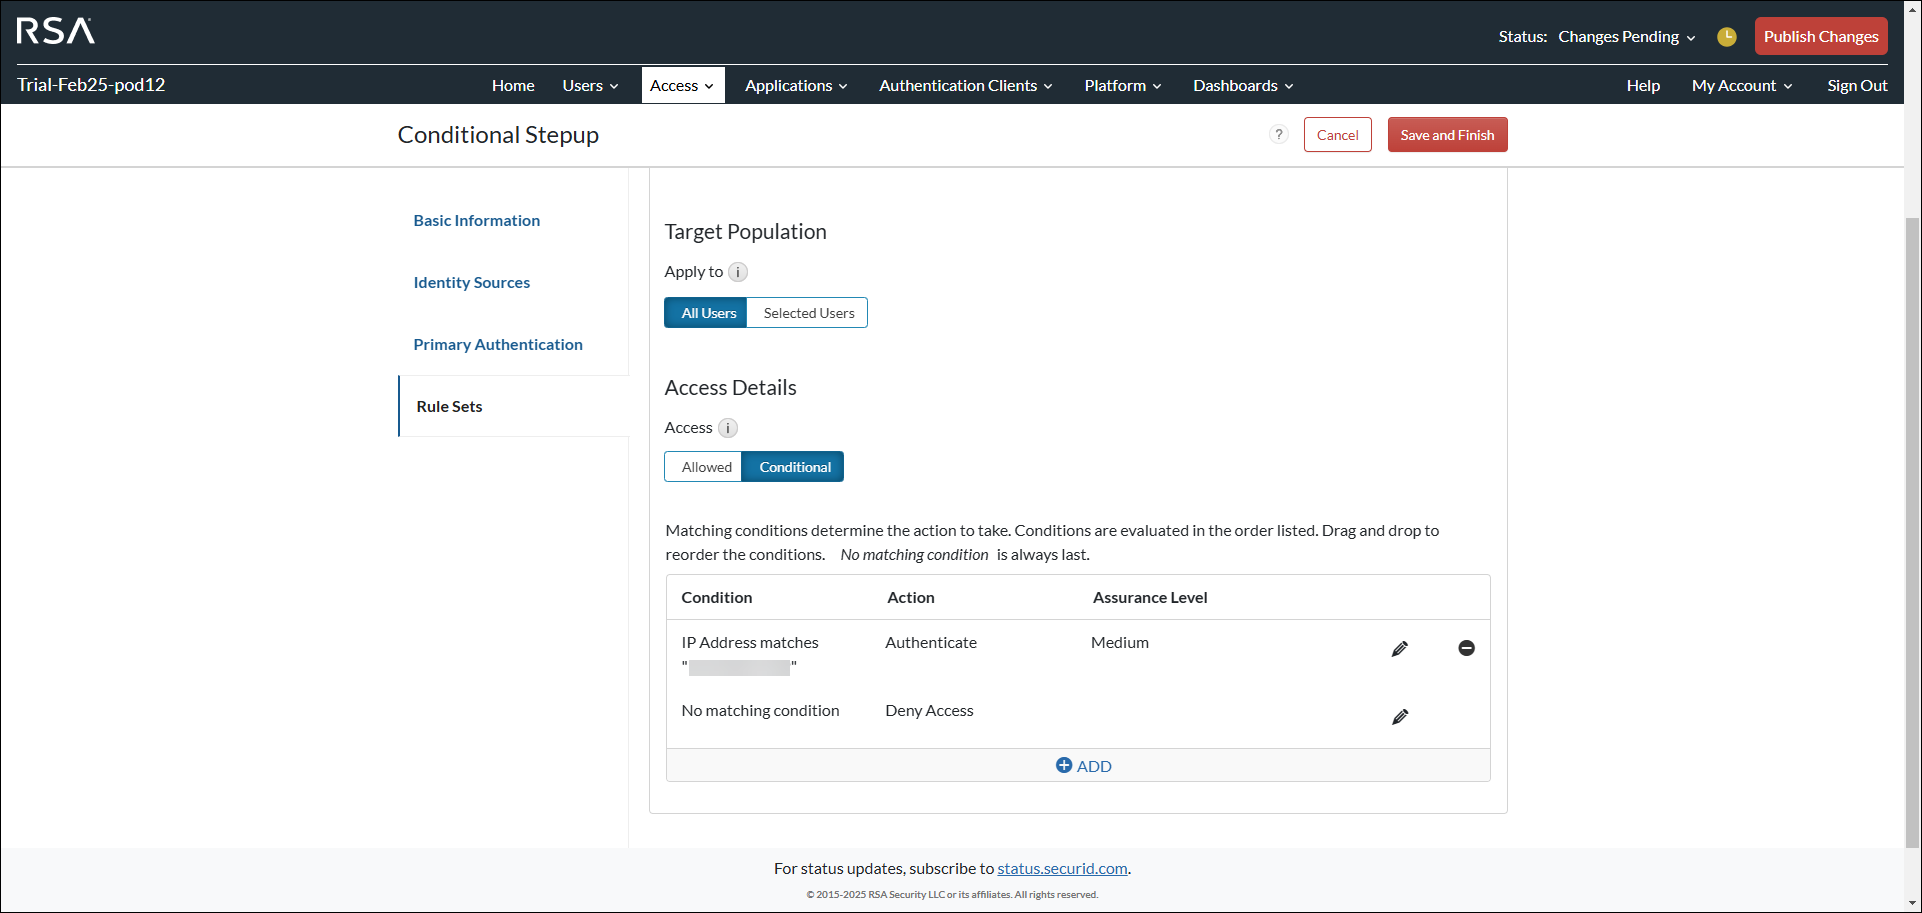Open the Apply to info tooltip icon
Screen dimensions: 1922x913
pyautogui.click(x=738, y=271)
